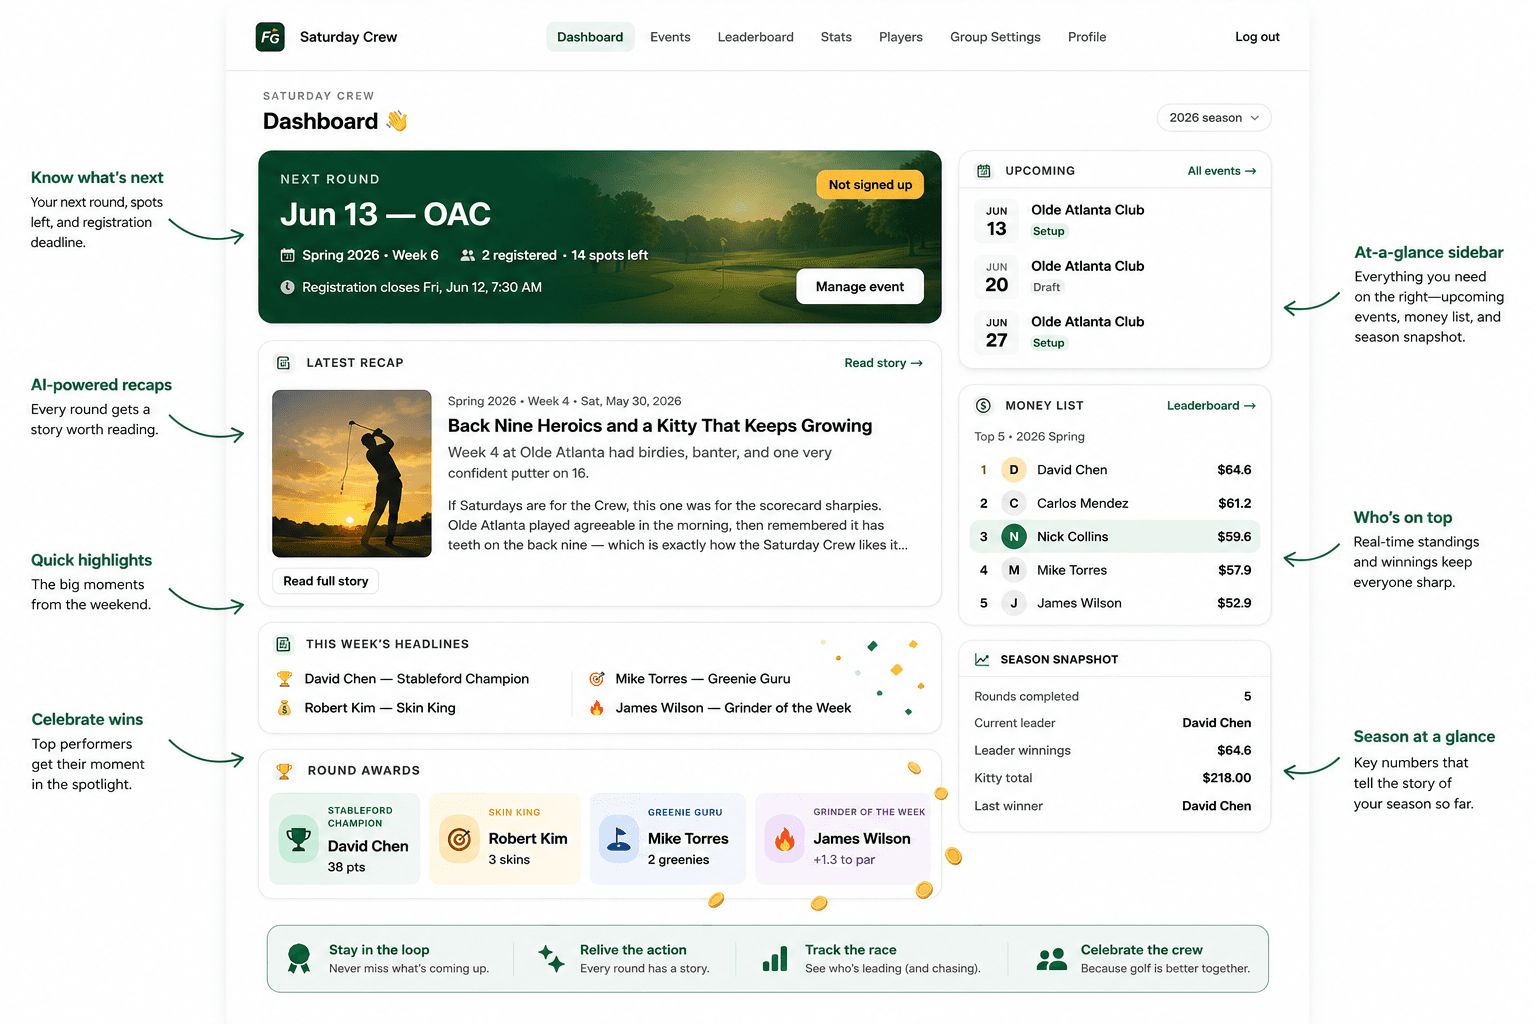1536x1024 pixels.
Task: Click the golfer sunset recap thumbnail
Action: [x=352, y=474]
